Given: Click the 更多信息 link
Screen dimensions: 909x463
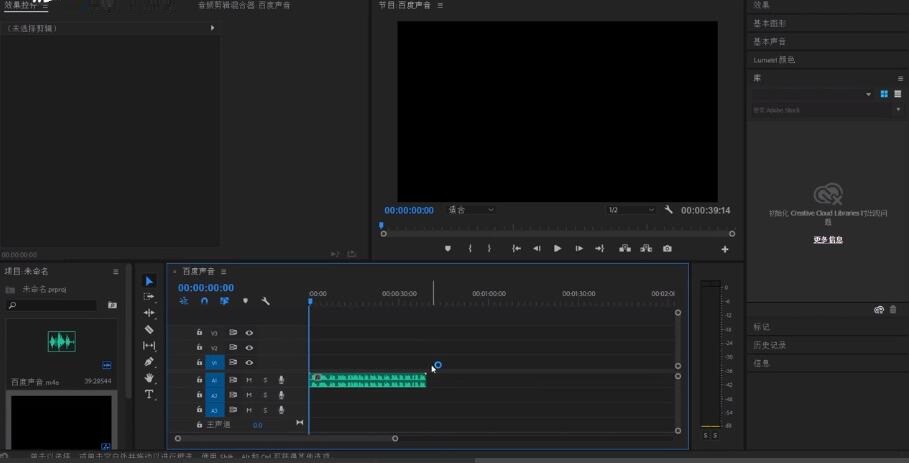Looking at the screenshot, I should coord(828,240).
